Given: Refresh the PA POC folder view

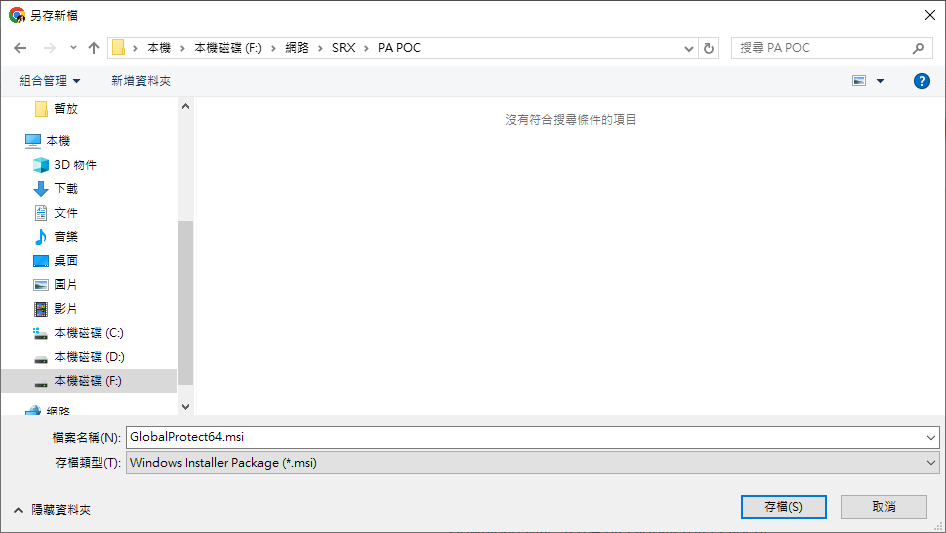Looking at the screenshot, I should click(x=710, y=48).
